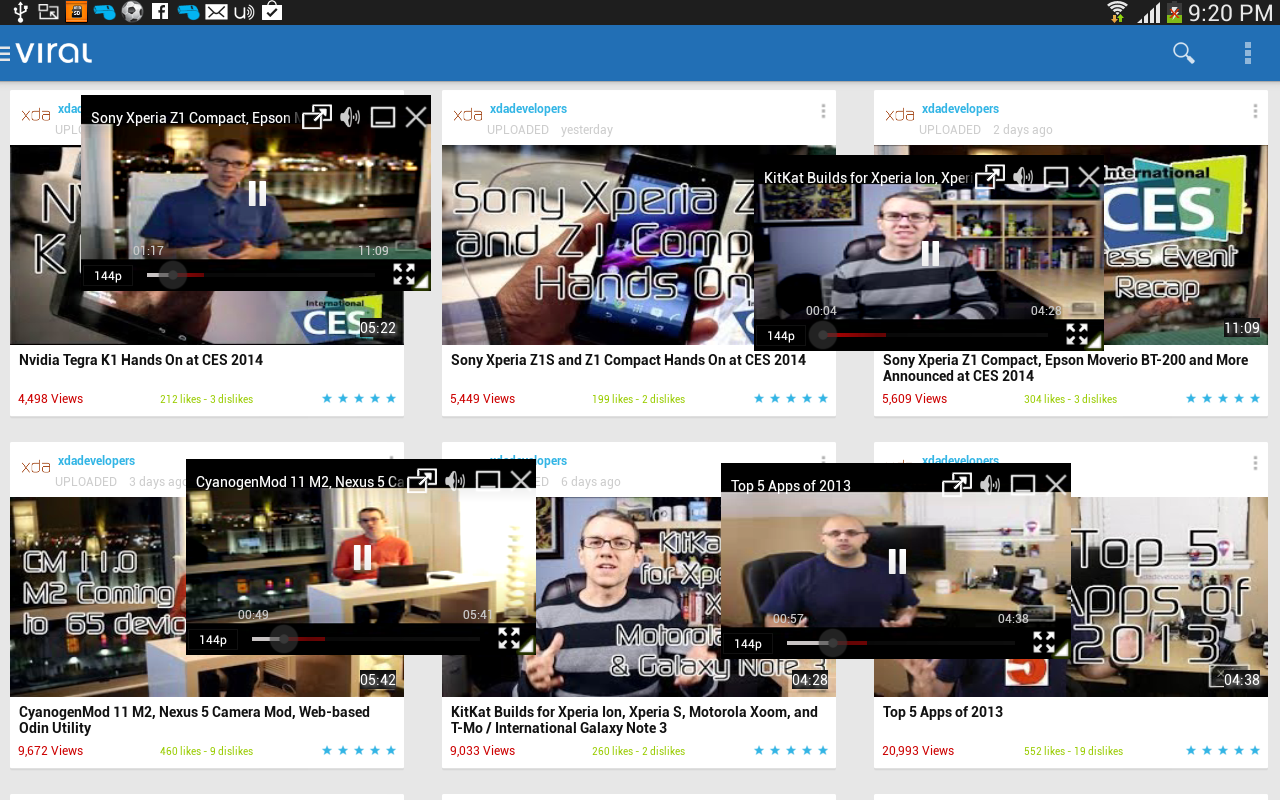This screenshot has width=1280, height=800.
Task: Go fullscreen in the player showing 00:49
Action: (509, 638)
